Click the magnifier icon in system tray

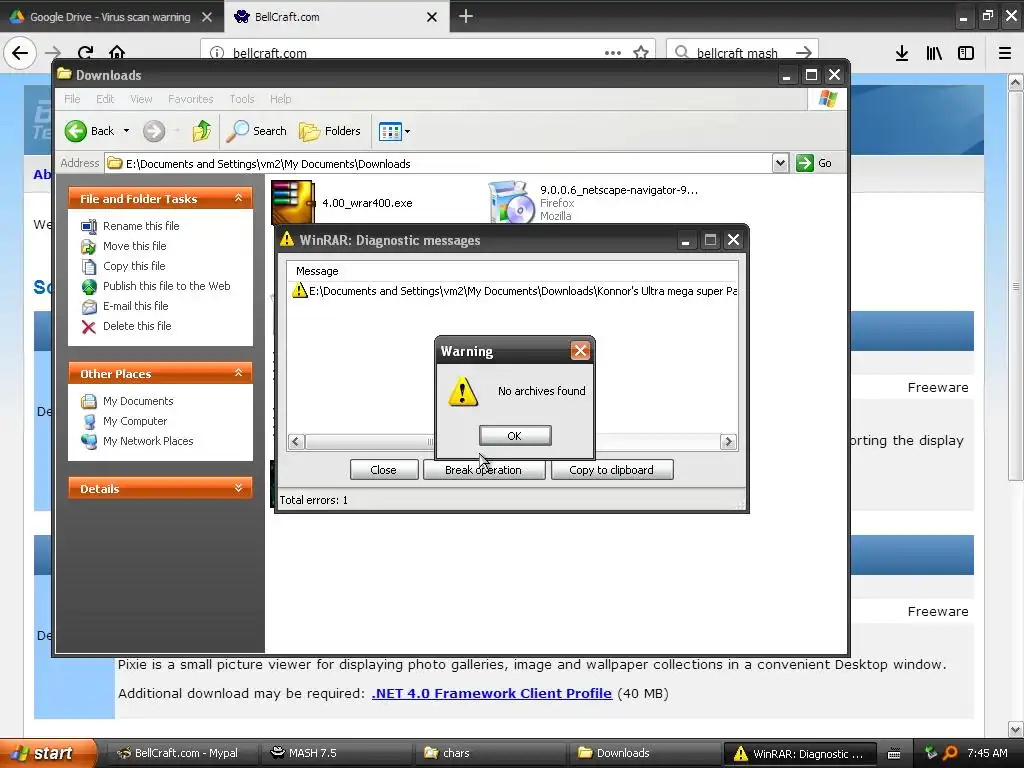(950, 753)
